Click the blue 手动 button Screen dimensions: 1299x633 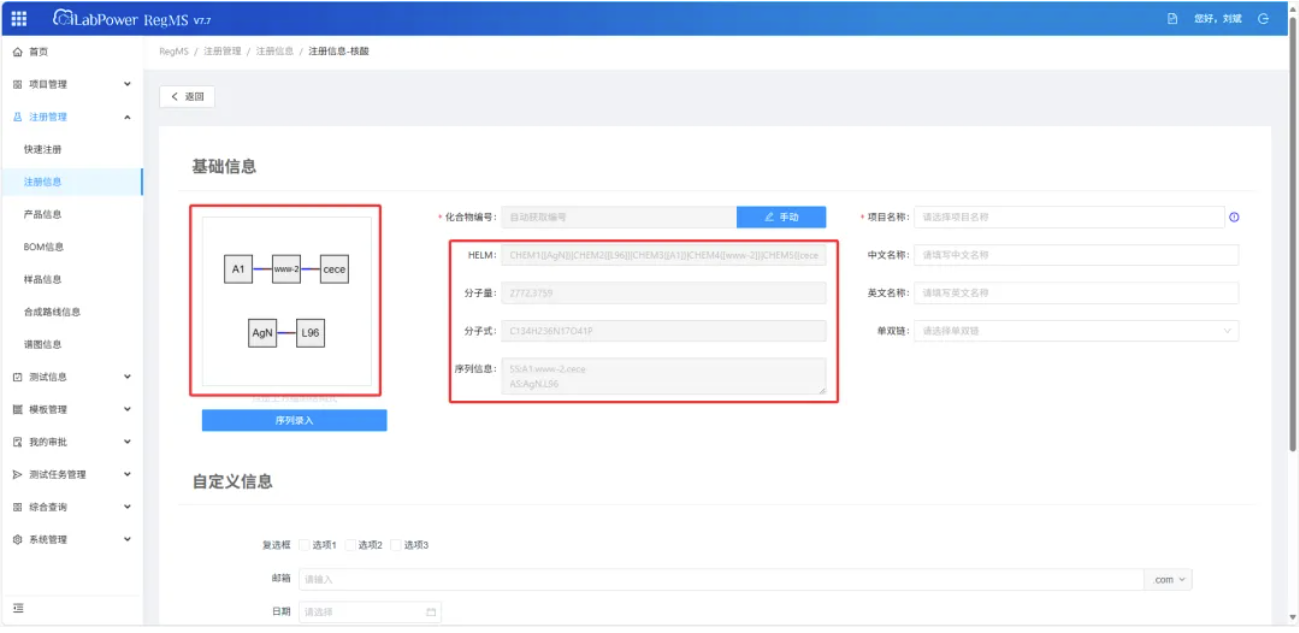tap(781, 217)
